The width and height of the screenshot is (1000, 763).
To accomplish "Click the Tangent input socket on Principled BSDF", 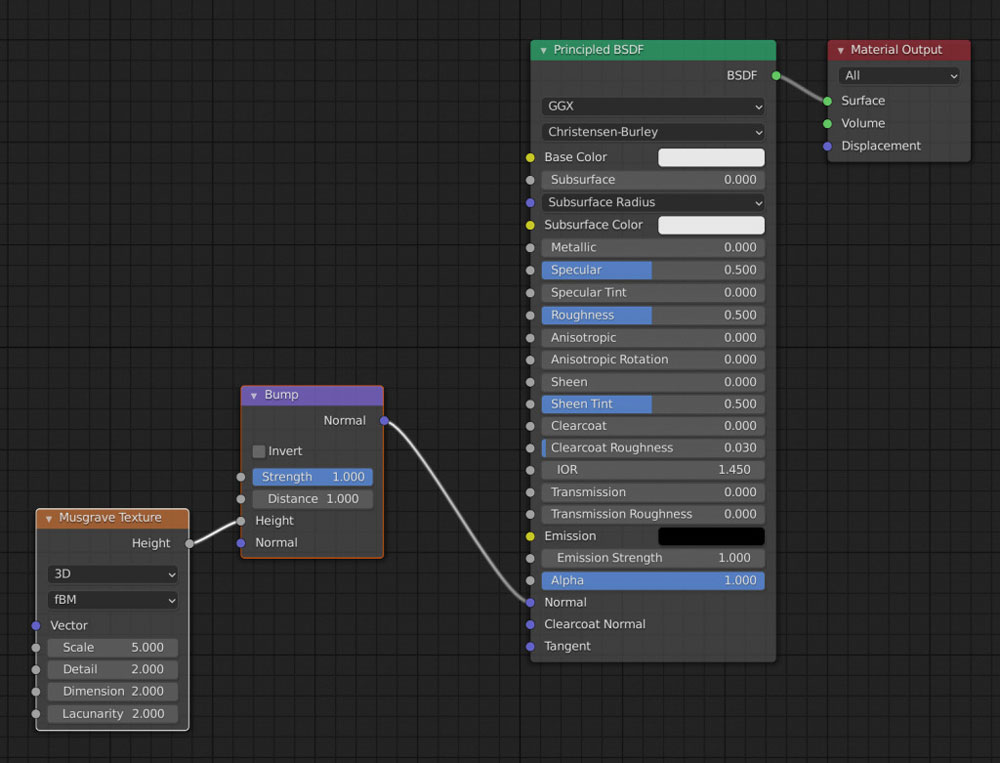I will 531,646.
